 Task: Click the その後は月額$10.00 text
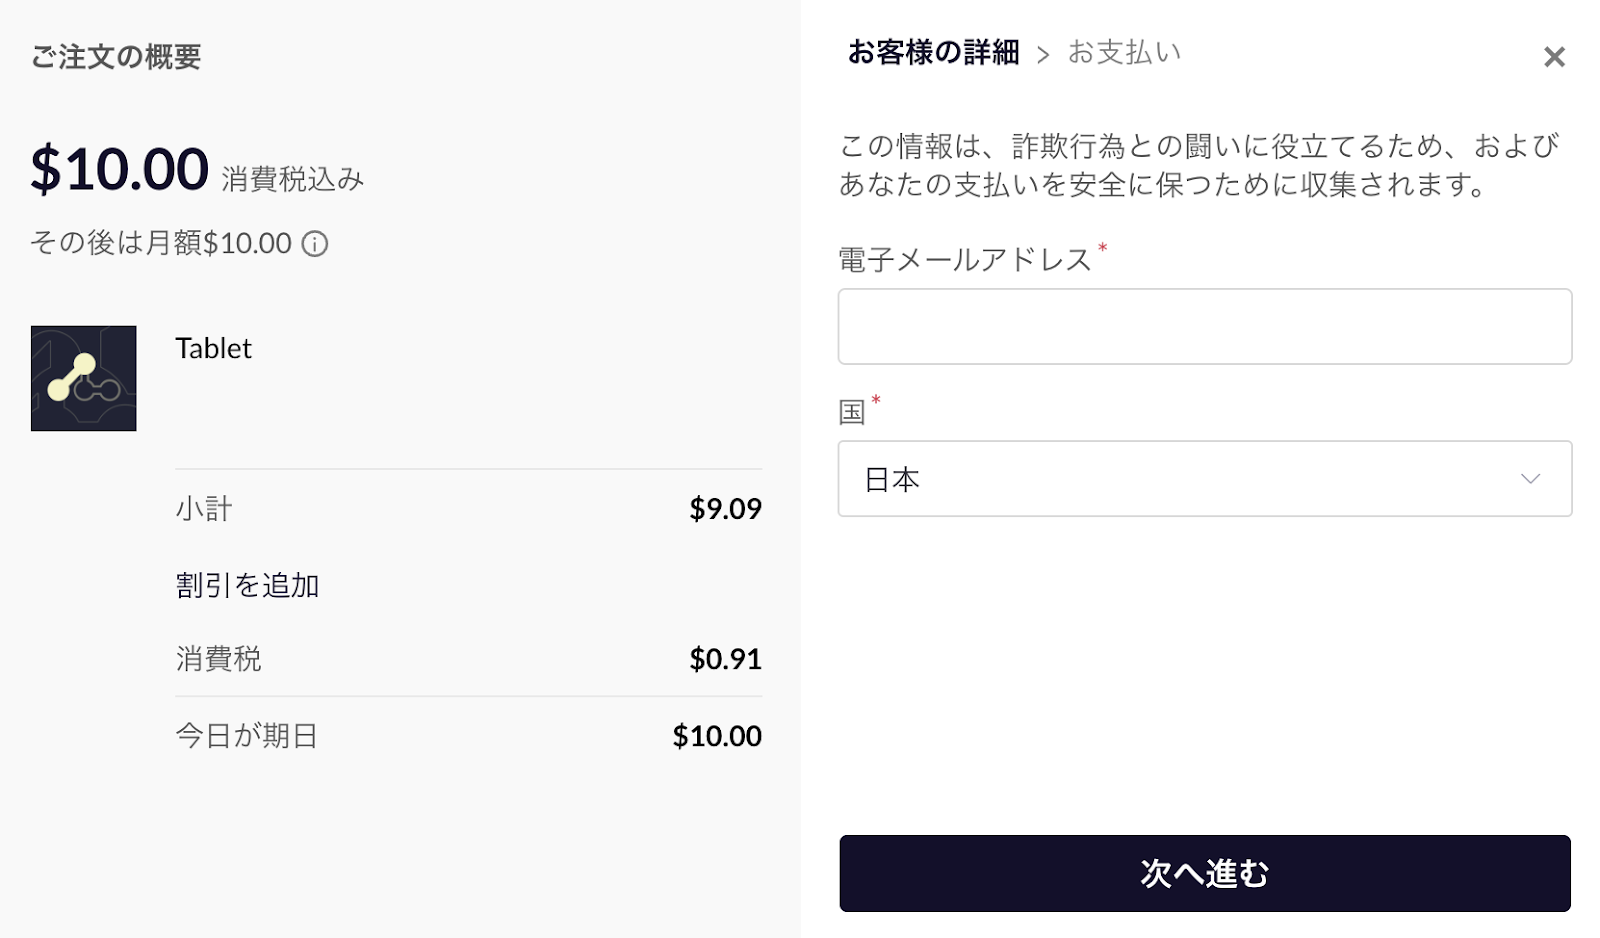pyautogui.click(x=161, y=243)
